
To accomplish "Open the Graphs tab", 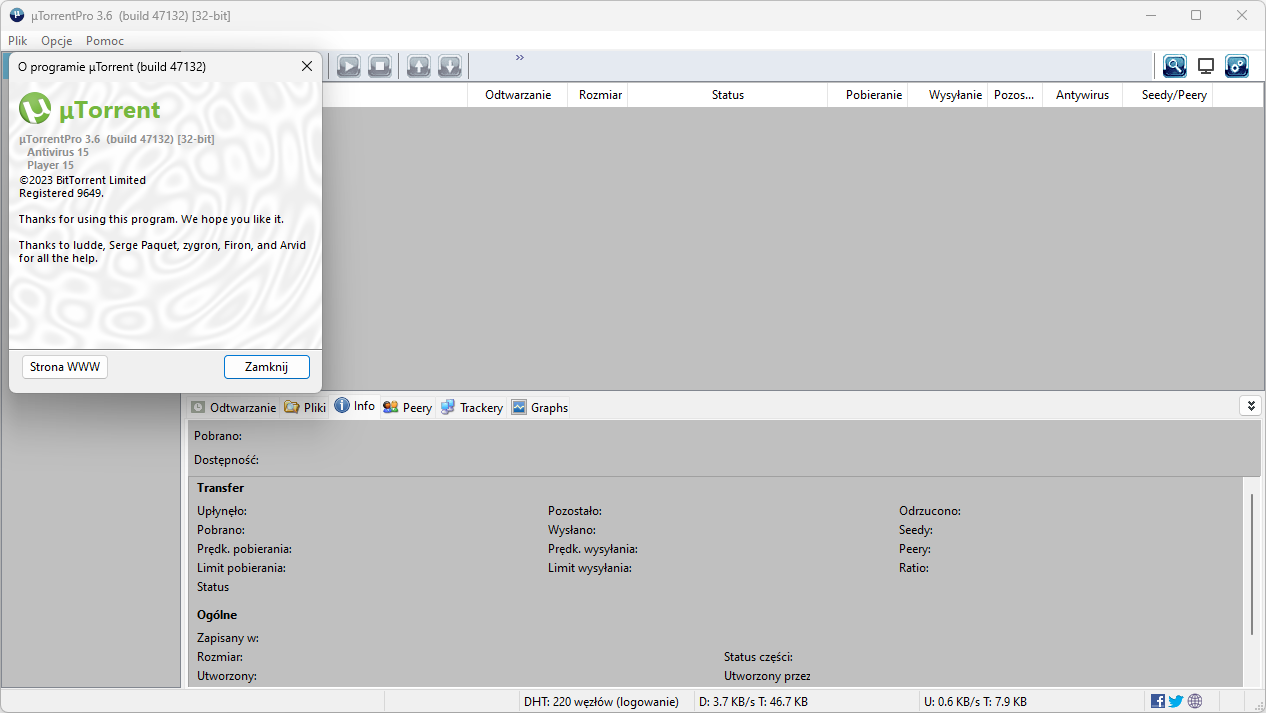I will pyautogui.click(x=540, y=407).
